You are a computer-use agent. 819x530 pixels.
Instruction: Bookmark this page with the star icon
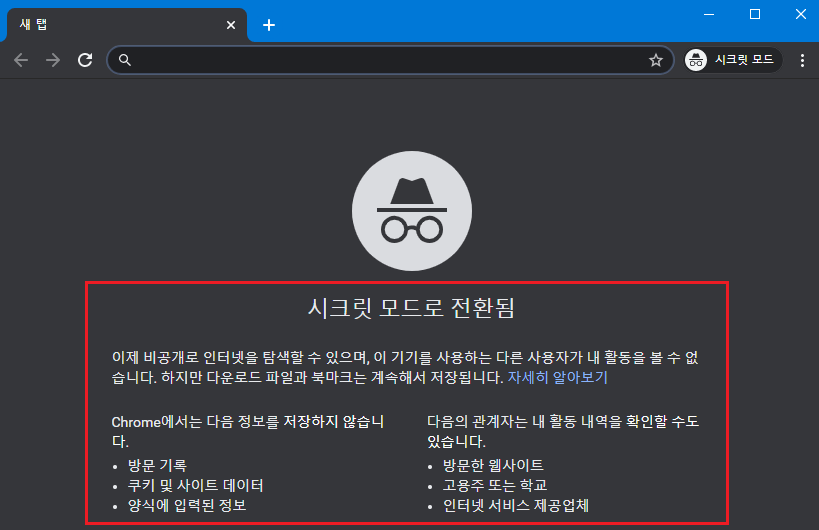click(656, 60)
